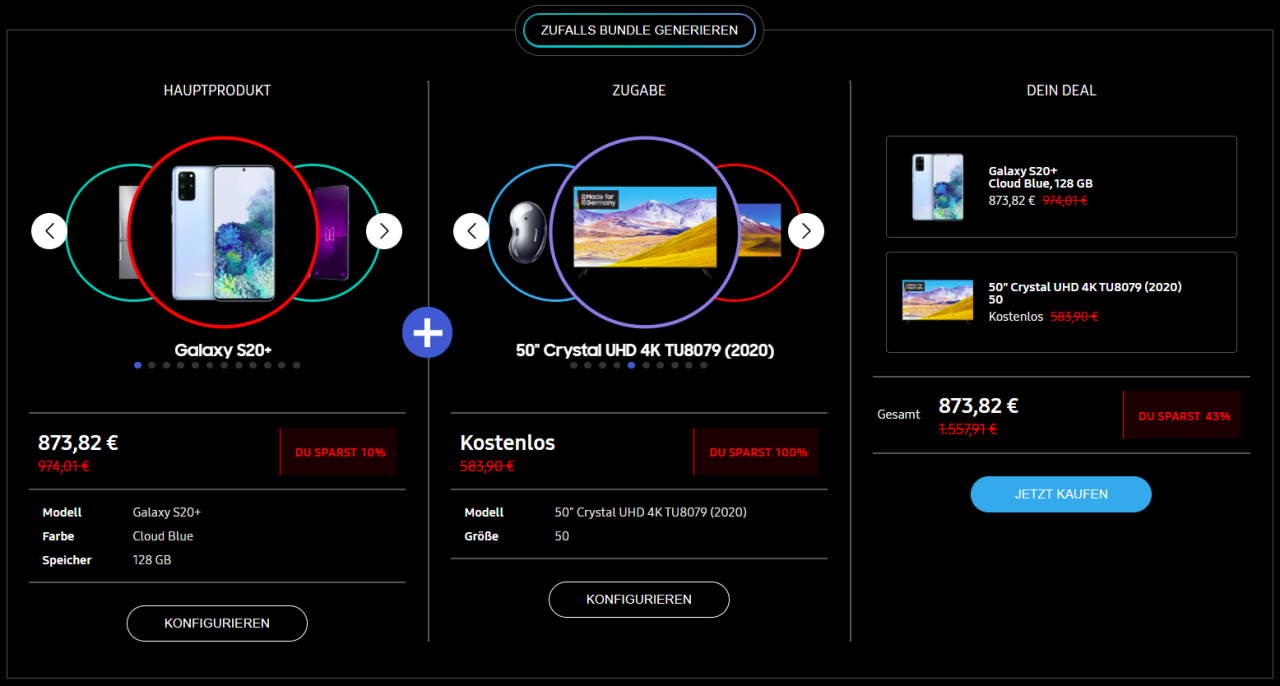
Task: Click "Cloud Blue, 128 GB" text in deal card
Action: point(1040,184)
